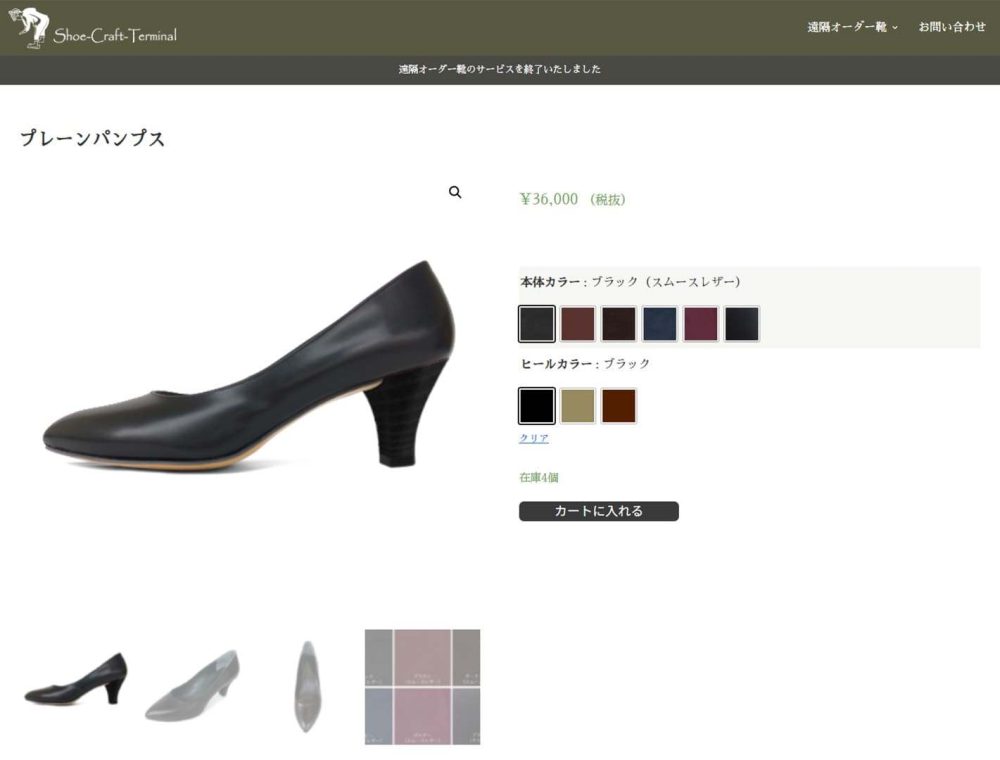Open the front-view pump thumbnail

coord(308,685)
